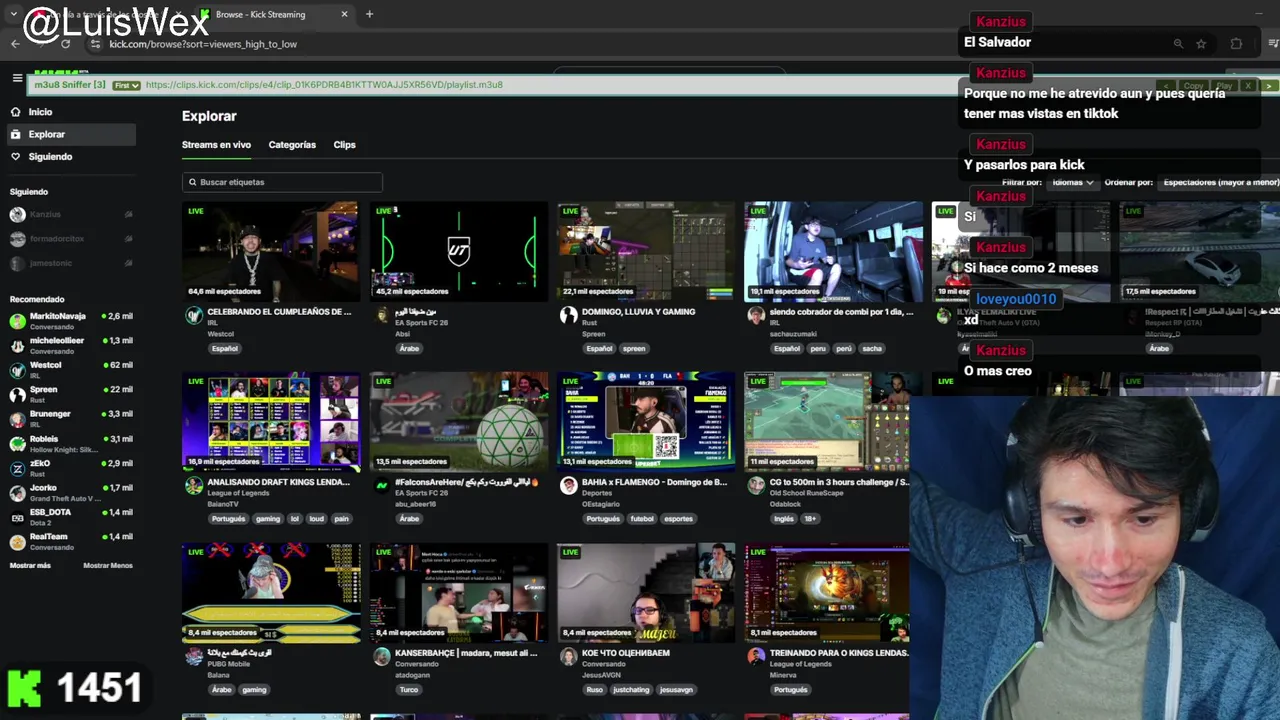This screenshot has width=1280, height=720.
Task: Click the PUBG Mobile category link
Action: pos(229,664)
